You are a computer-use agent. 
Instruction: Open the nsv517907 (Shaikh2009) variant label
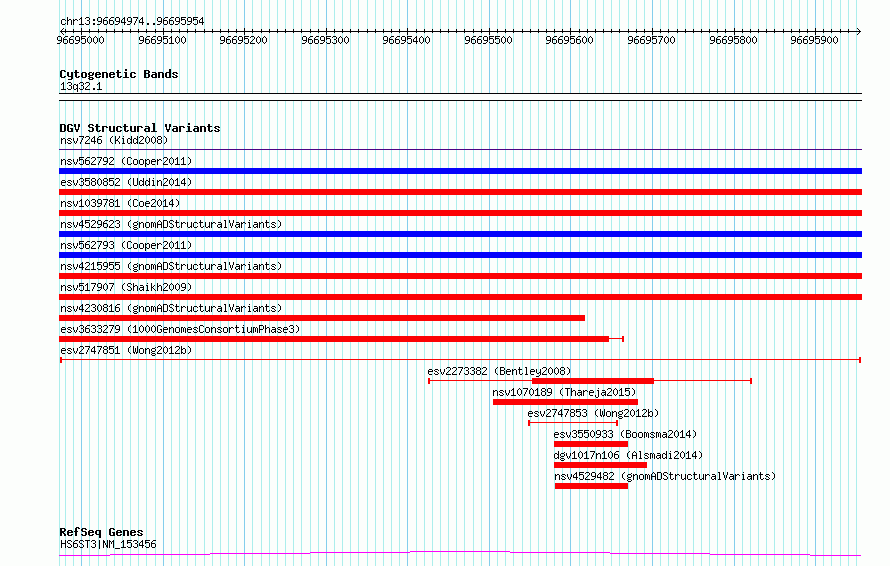126,287
